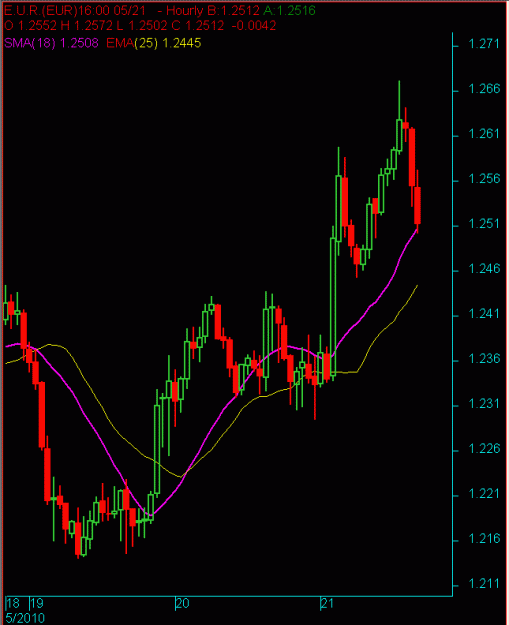Click the open value O 1.2552
The height and width of the screenshot is (625, 509).
coord(30,26)
